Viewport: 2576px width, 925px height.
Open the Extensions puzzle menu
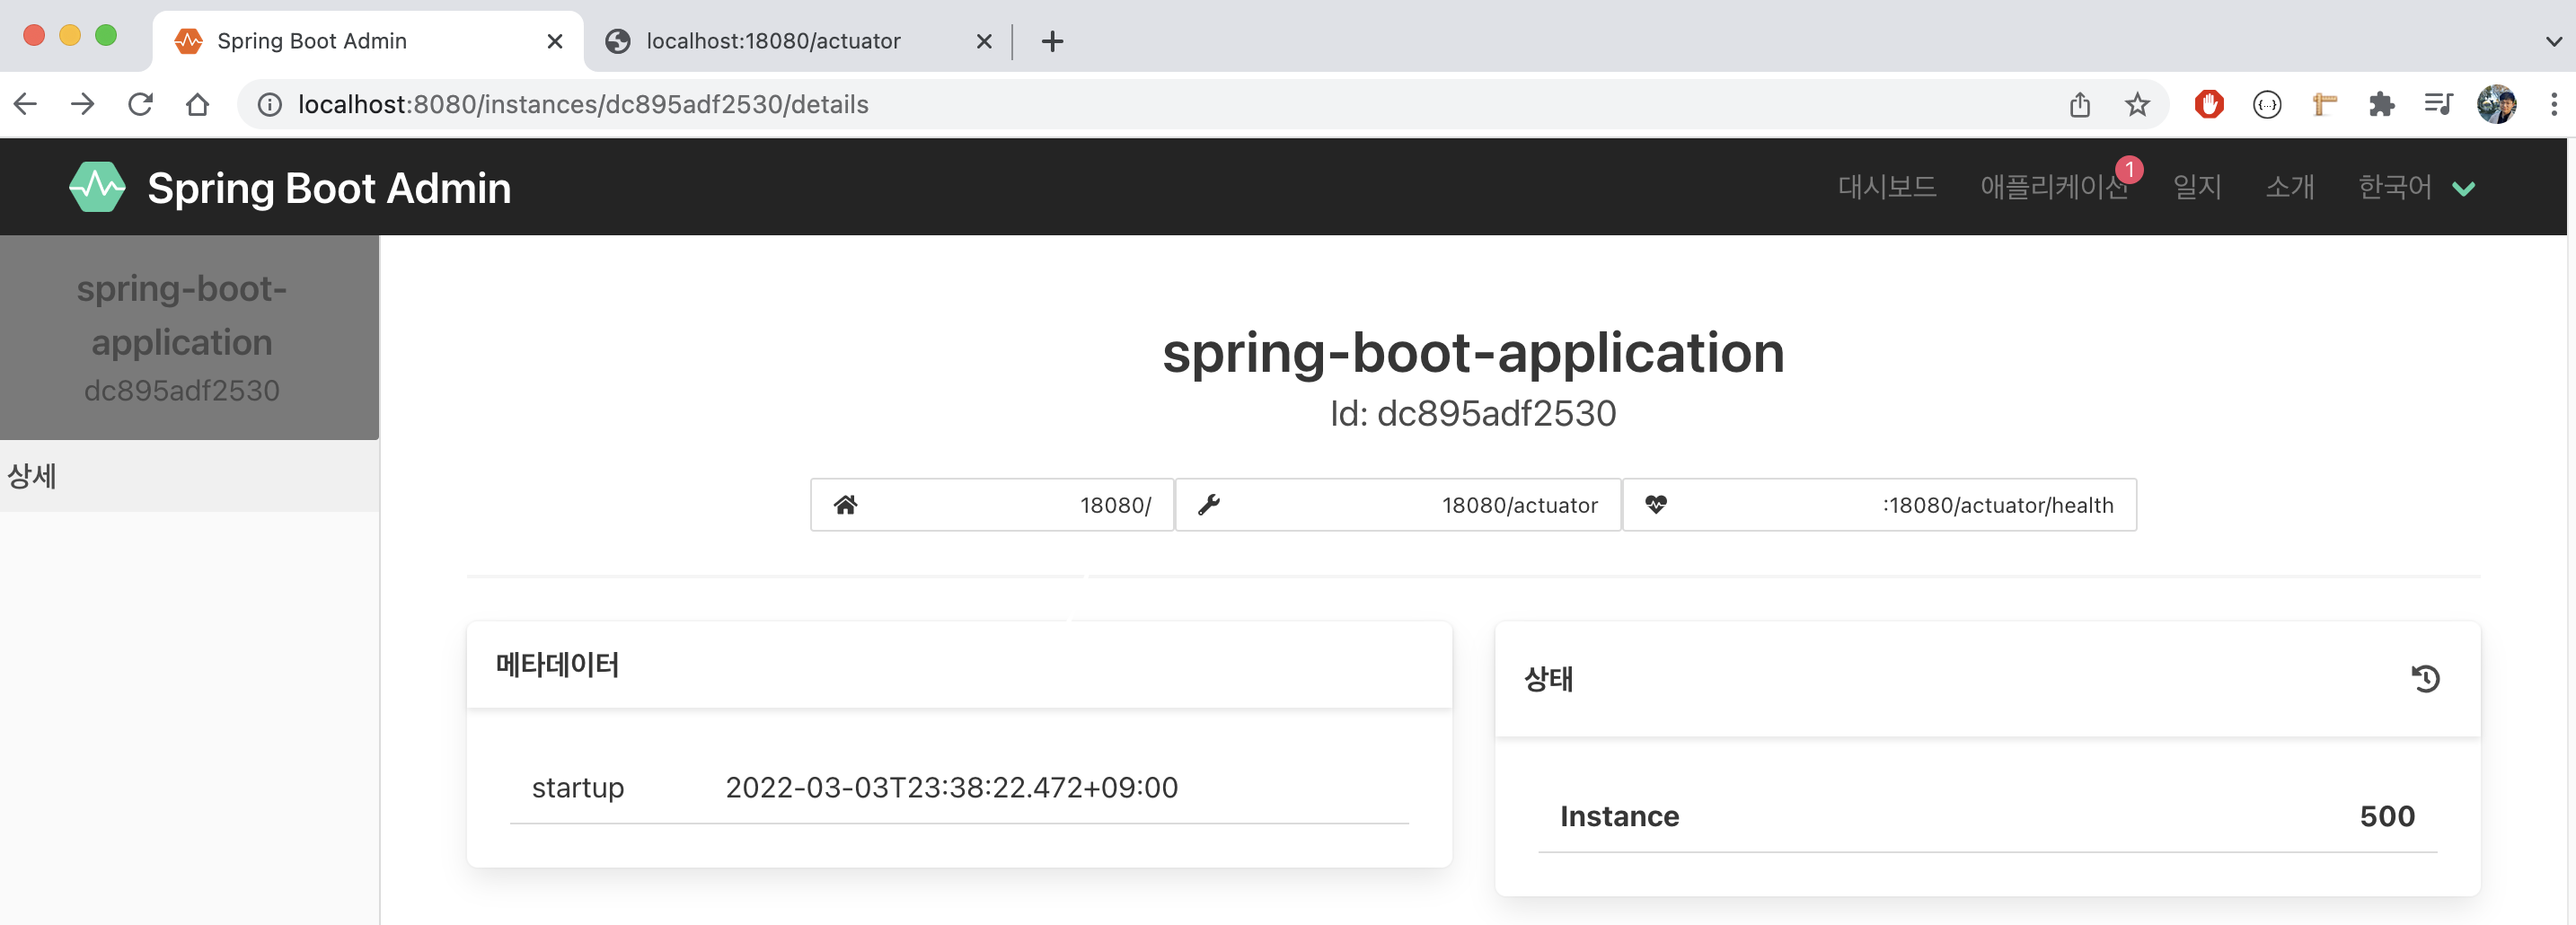(x=2382, y=104)
